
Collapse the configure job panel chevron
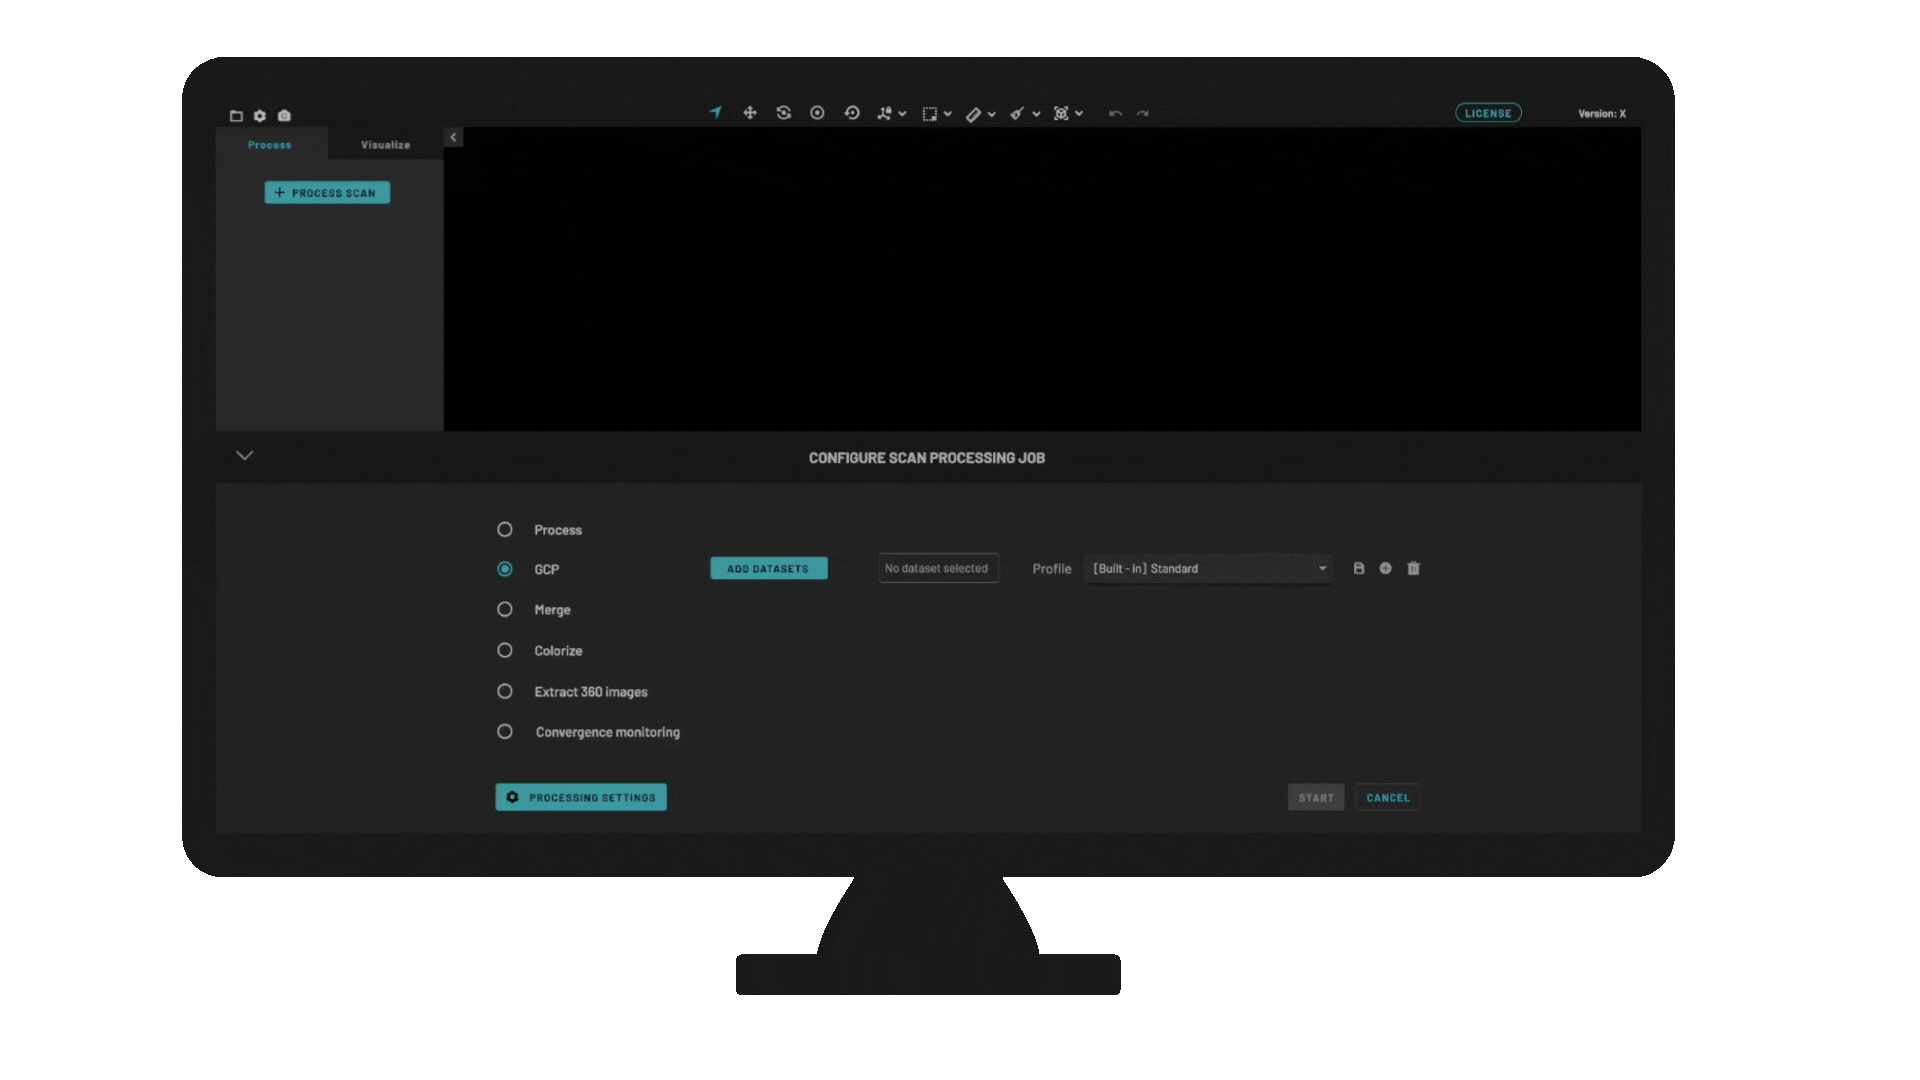pyautogui.click(x=244, y=455)
